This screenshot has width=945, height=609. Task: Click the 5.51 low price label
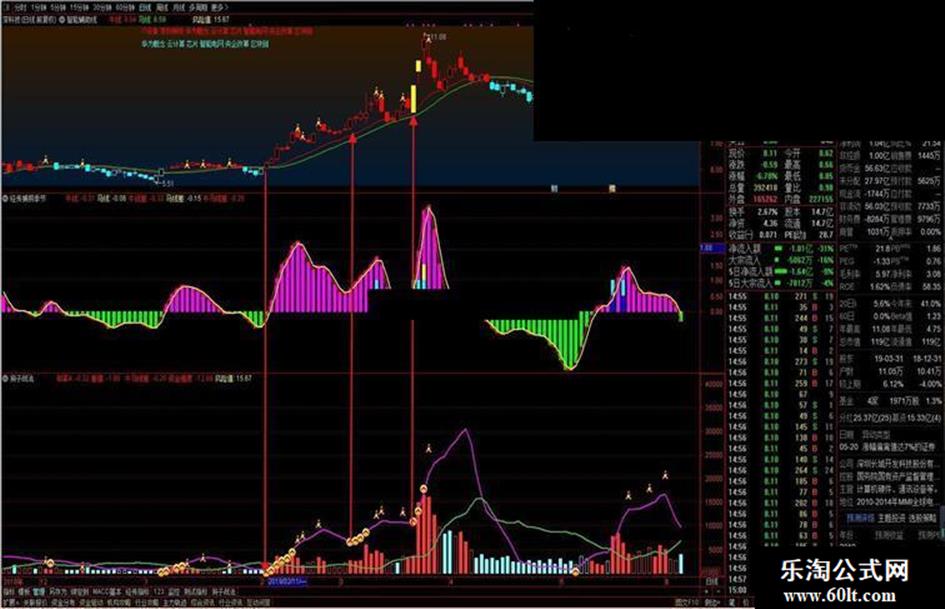(x=168, y=183)
